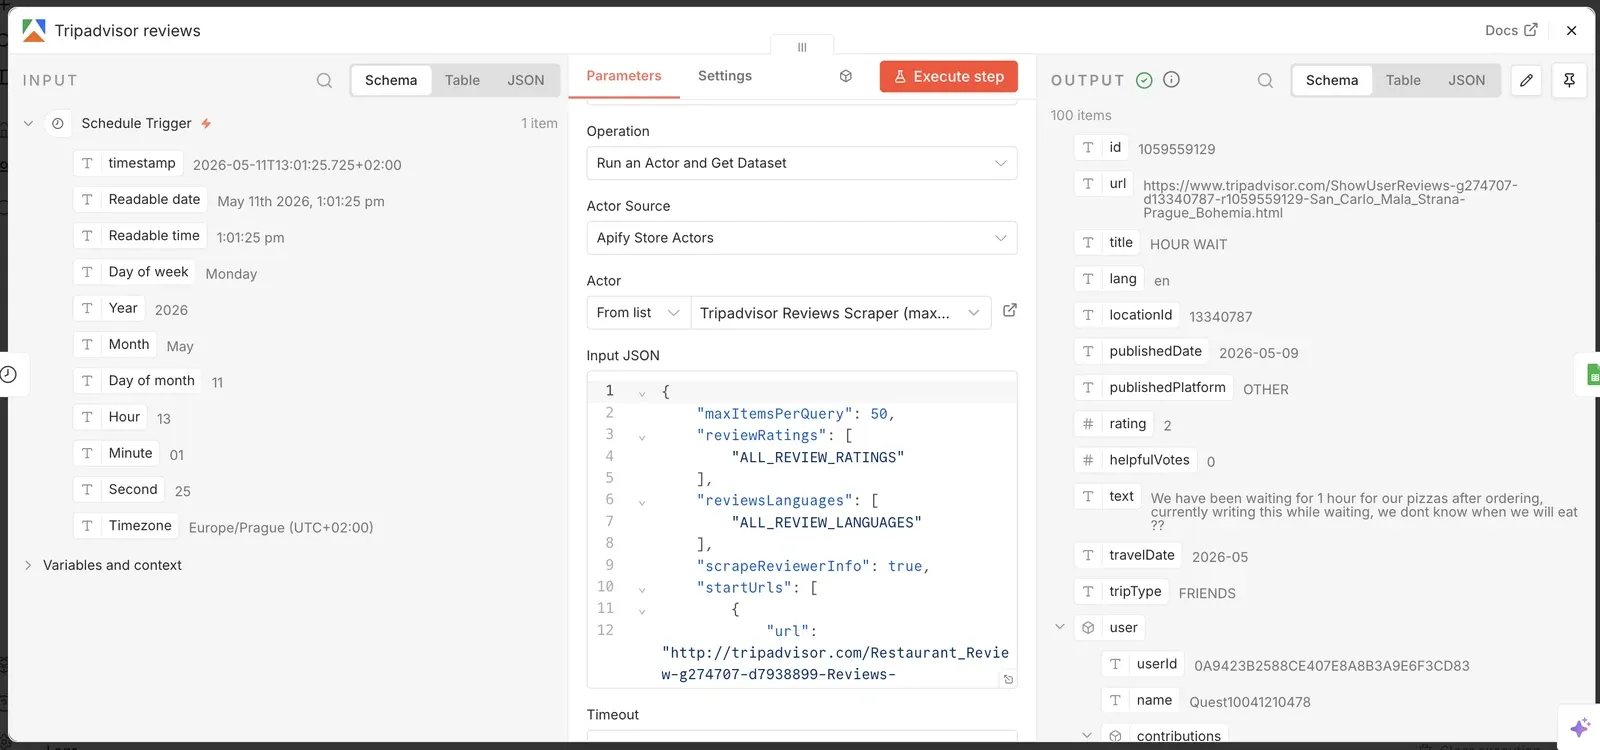Image resolution: width=1600 pixels, height=750 pixels.
Task: Click the rating number type icon
Action: pos(1088,424)
